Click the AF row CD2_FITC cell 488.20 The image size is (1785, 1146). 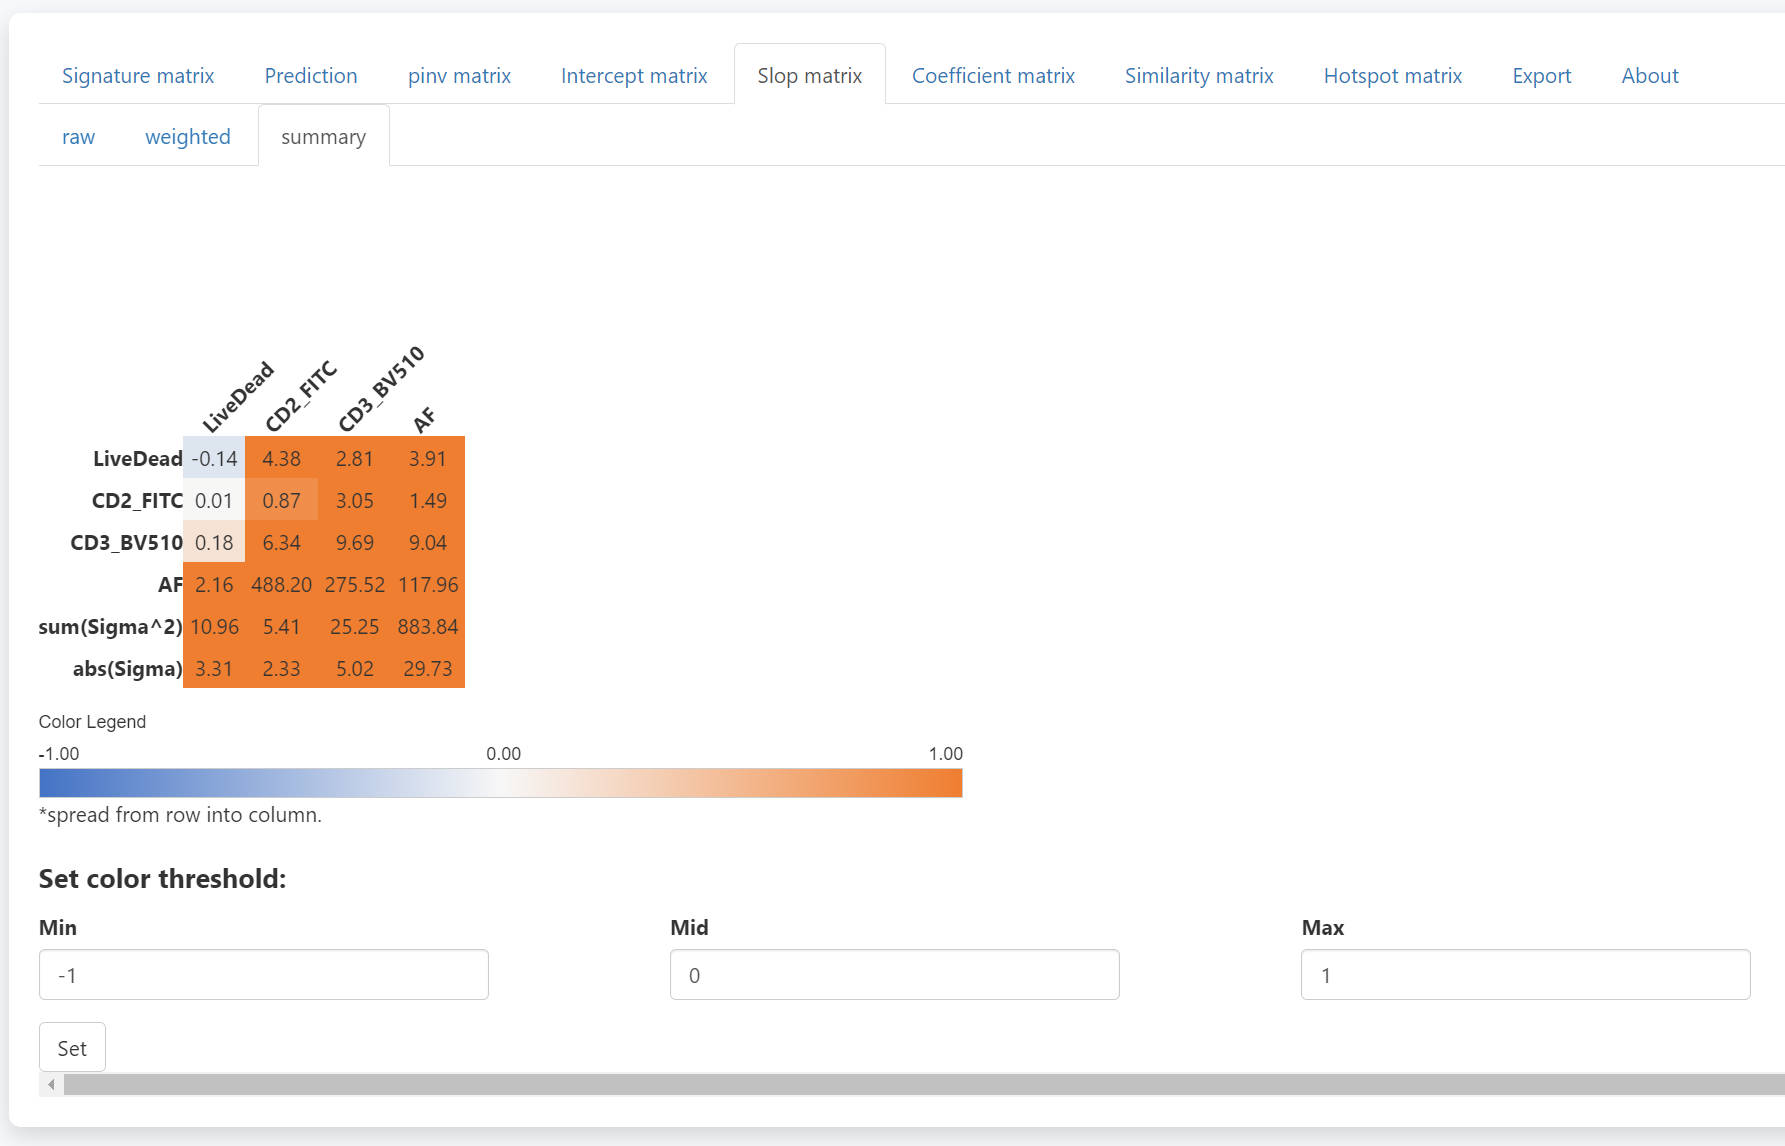pos(281,585)
